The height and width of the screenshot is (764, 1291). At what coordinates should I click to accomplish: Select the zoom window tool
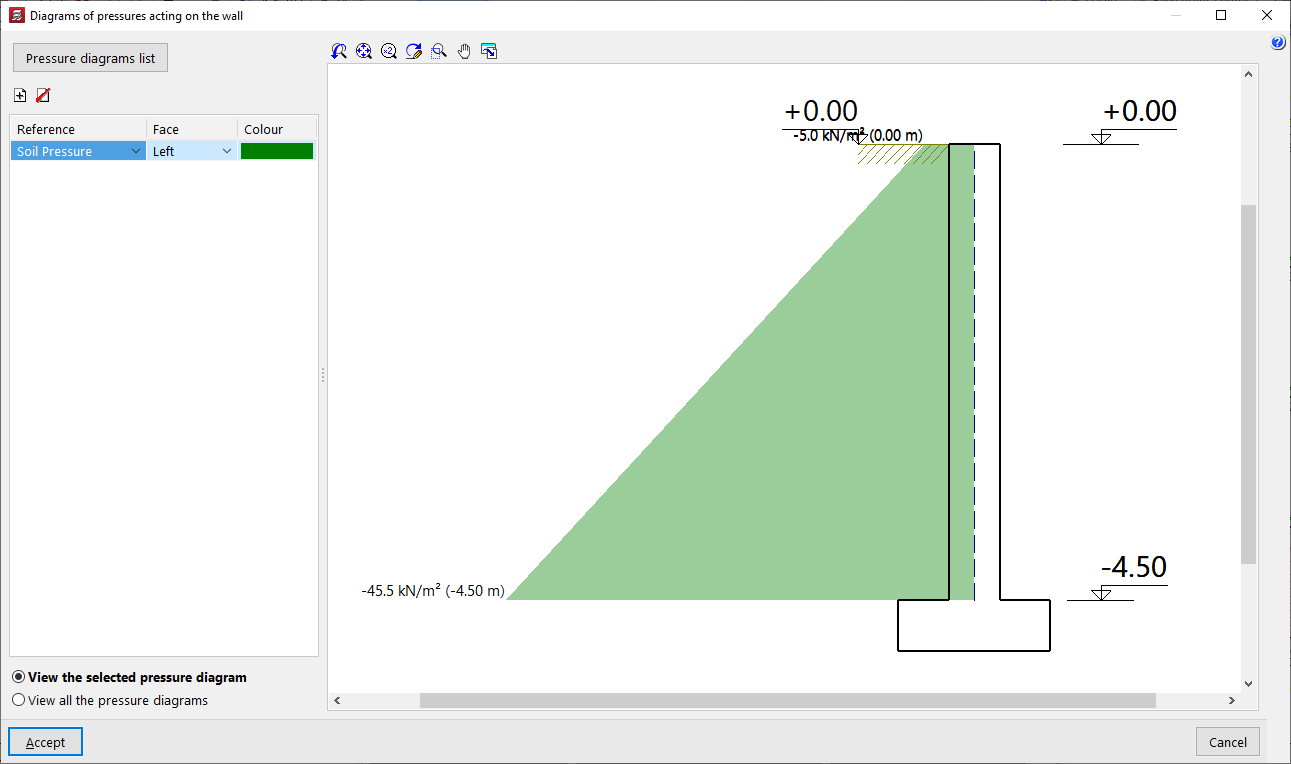439,51
